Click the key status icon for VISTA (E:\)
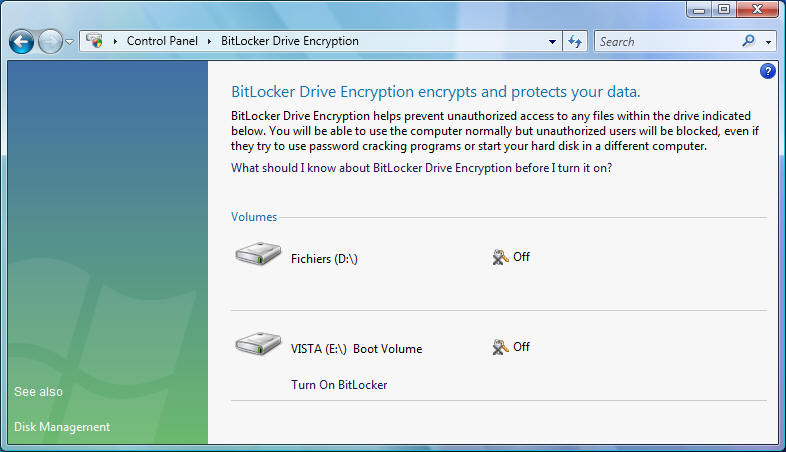786x452 pixels. click(501, 347)
